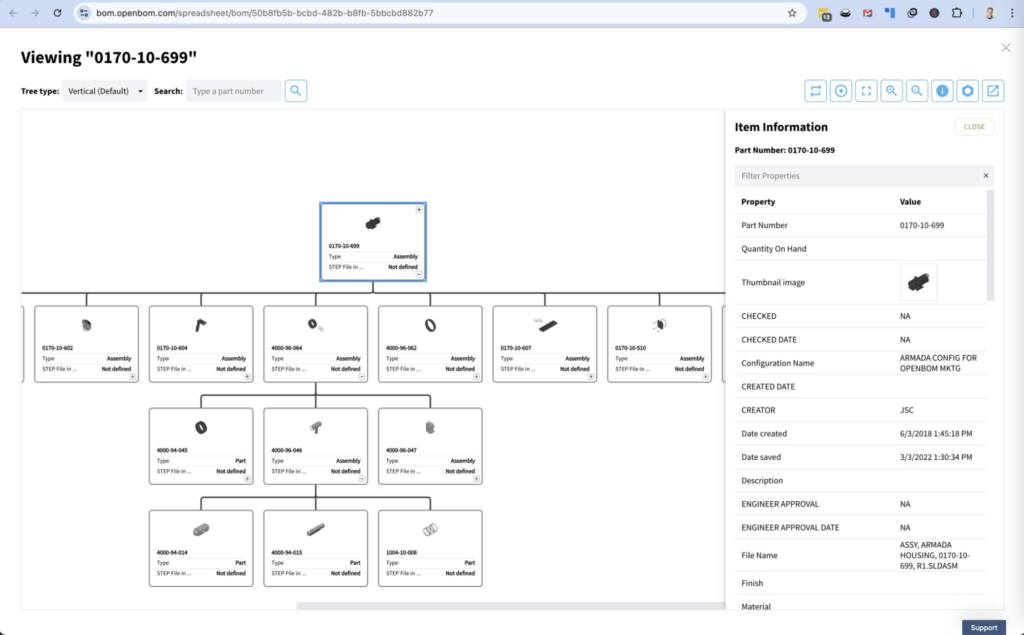Click the Date saved value 3/3/2022
Viewport: 1024px width, 635px height.
(936, 457)
